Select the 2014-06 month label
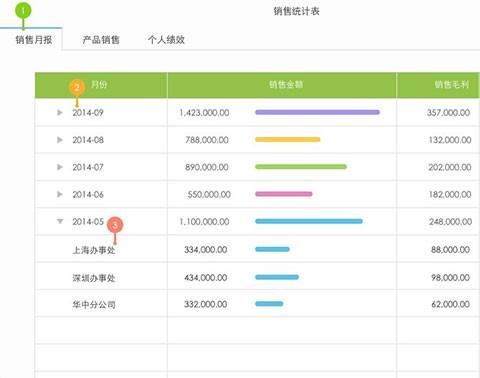The width and height of the screenshot is (480, 378). click(88, 194)
